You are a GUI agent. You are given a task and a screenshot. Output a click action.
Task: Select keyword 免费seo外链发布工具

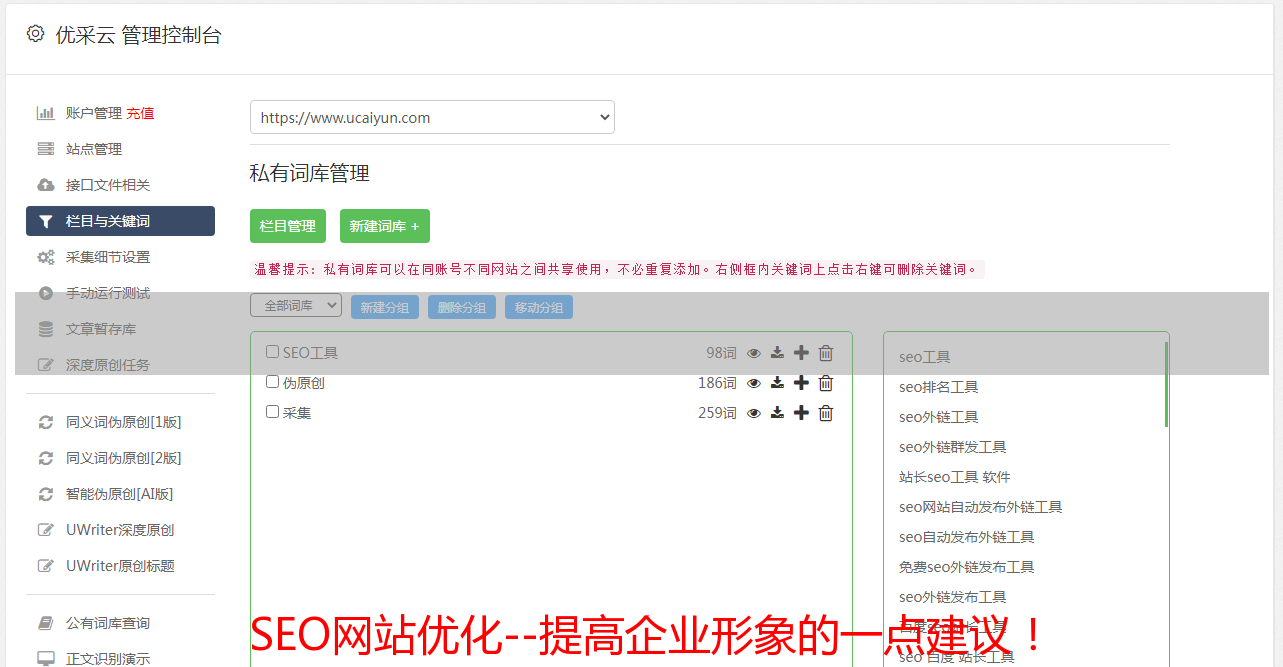click(x=966, y=567)
